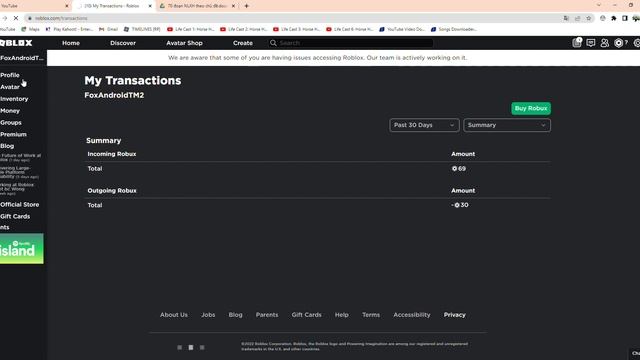Click the browser address bar URL
The width and height of the screenshot is (640, 360).
(61, 18)
